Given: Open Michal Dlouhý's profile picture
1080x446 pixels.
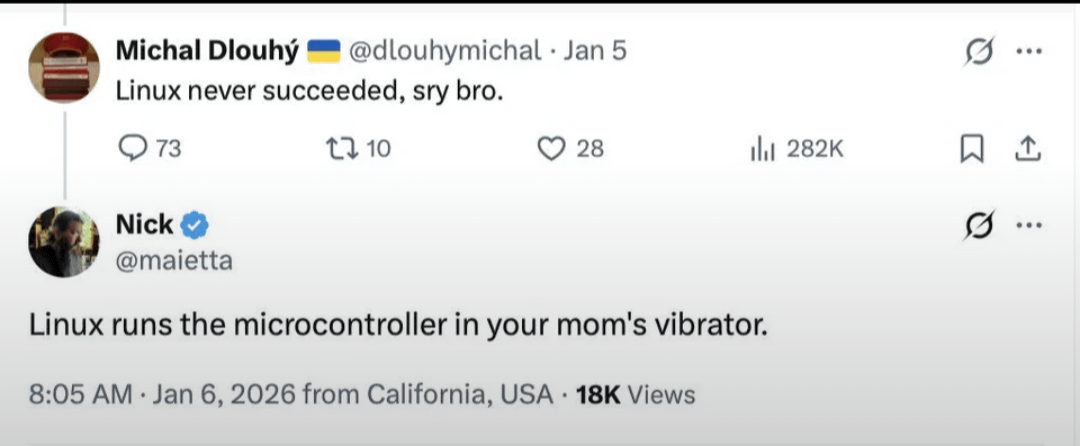Looking at the screenshot, I should tap(63, 66).
